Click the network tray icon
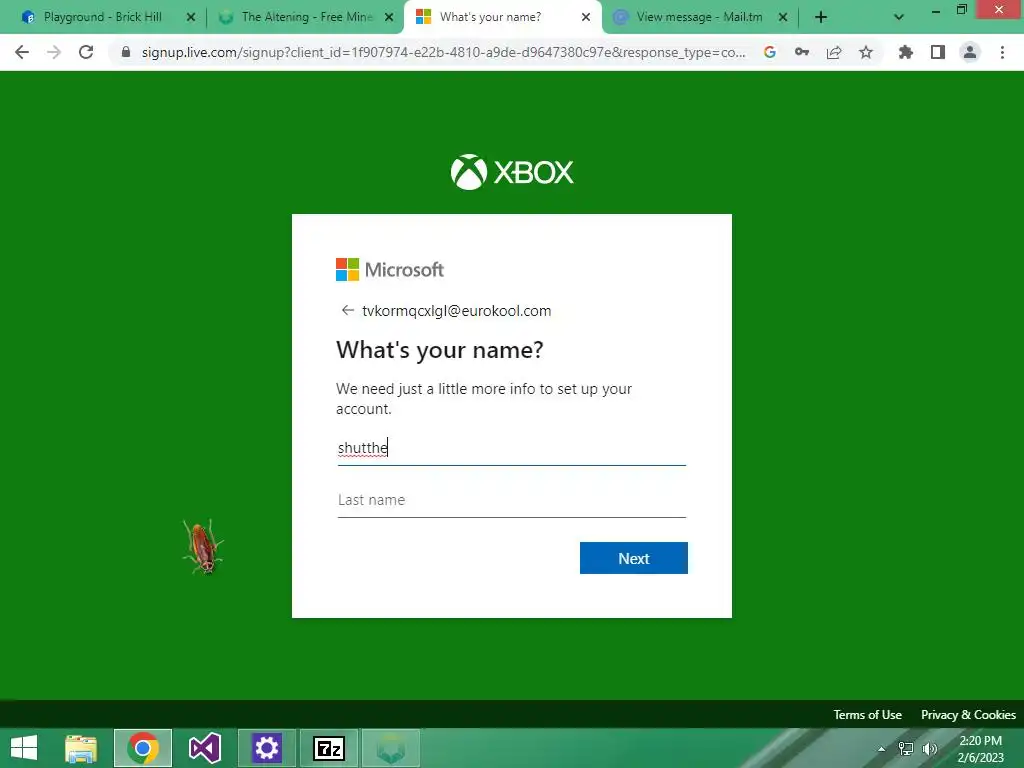 [x=905, y=748]
